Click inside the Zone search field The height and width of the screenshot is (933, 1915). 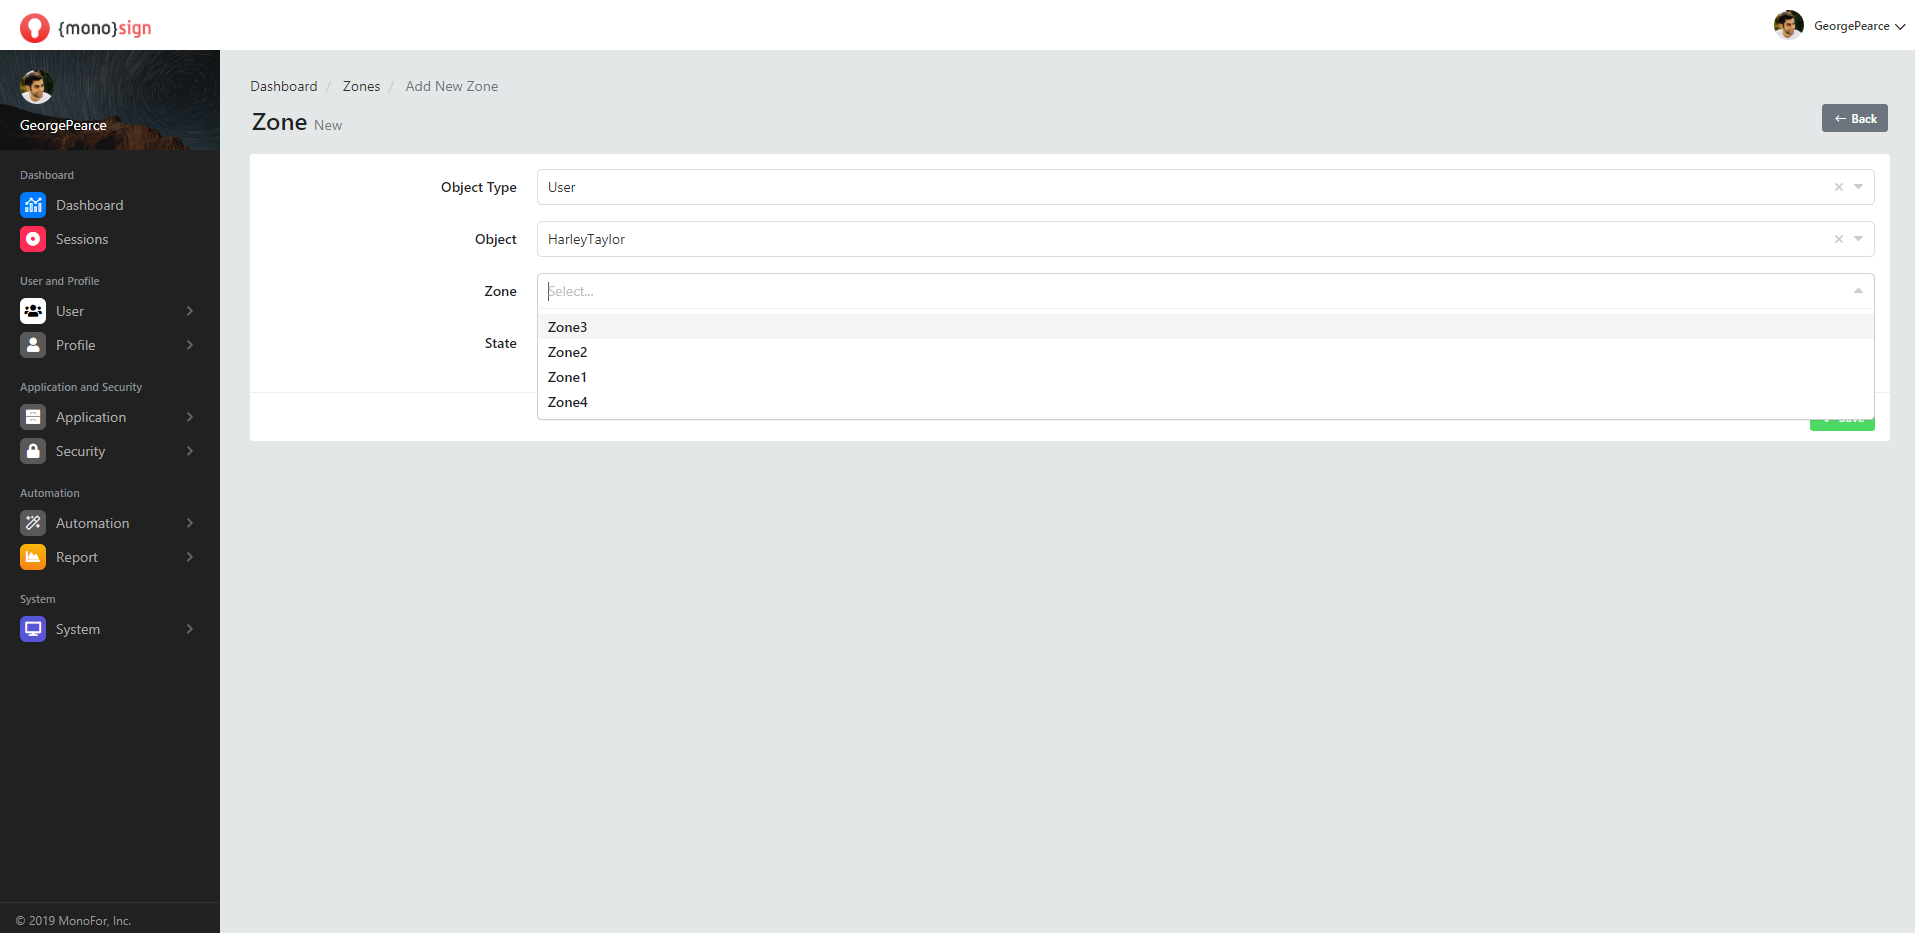click(1190, 291)
